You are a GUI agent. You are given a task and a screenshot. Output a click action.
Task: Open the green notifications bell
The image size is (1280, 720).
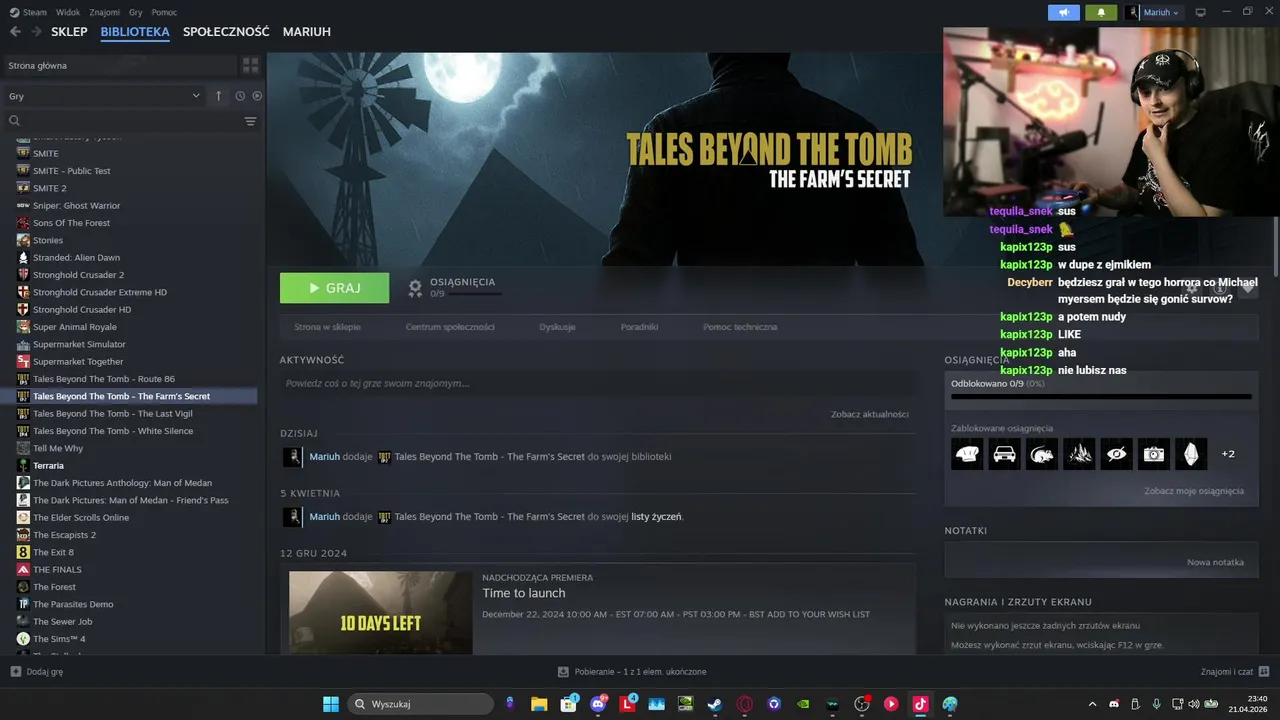[x=1101, y=12]
